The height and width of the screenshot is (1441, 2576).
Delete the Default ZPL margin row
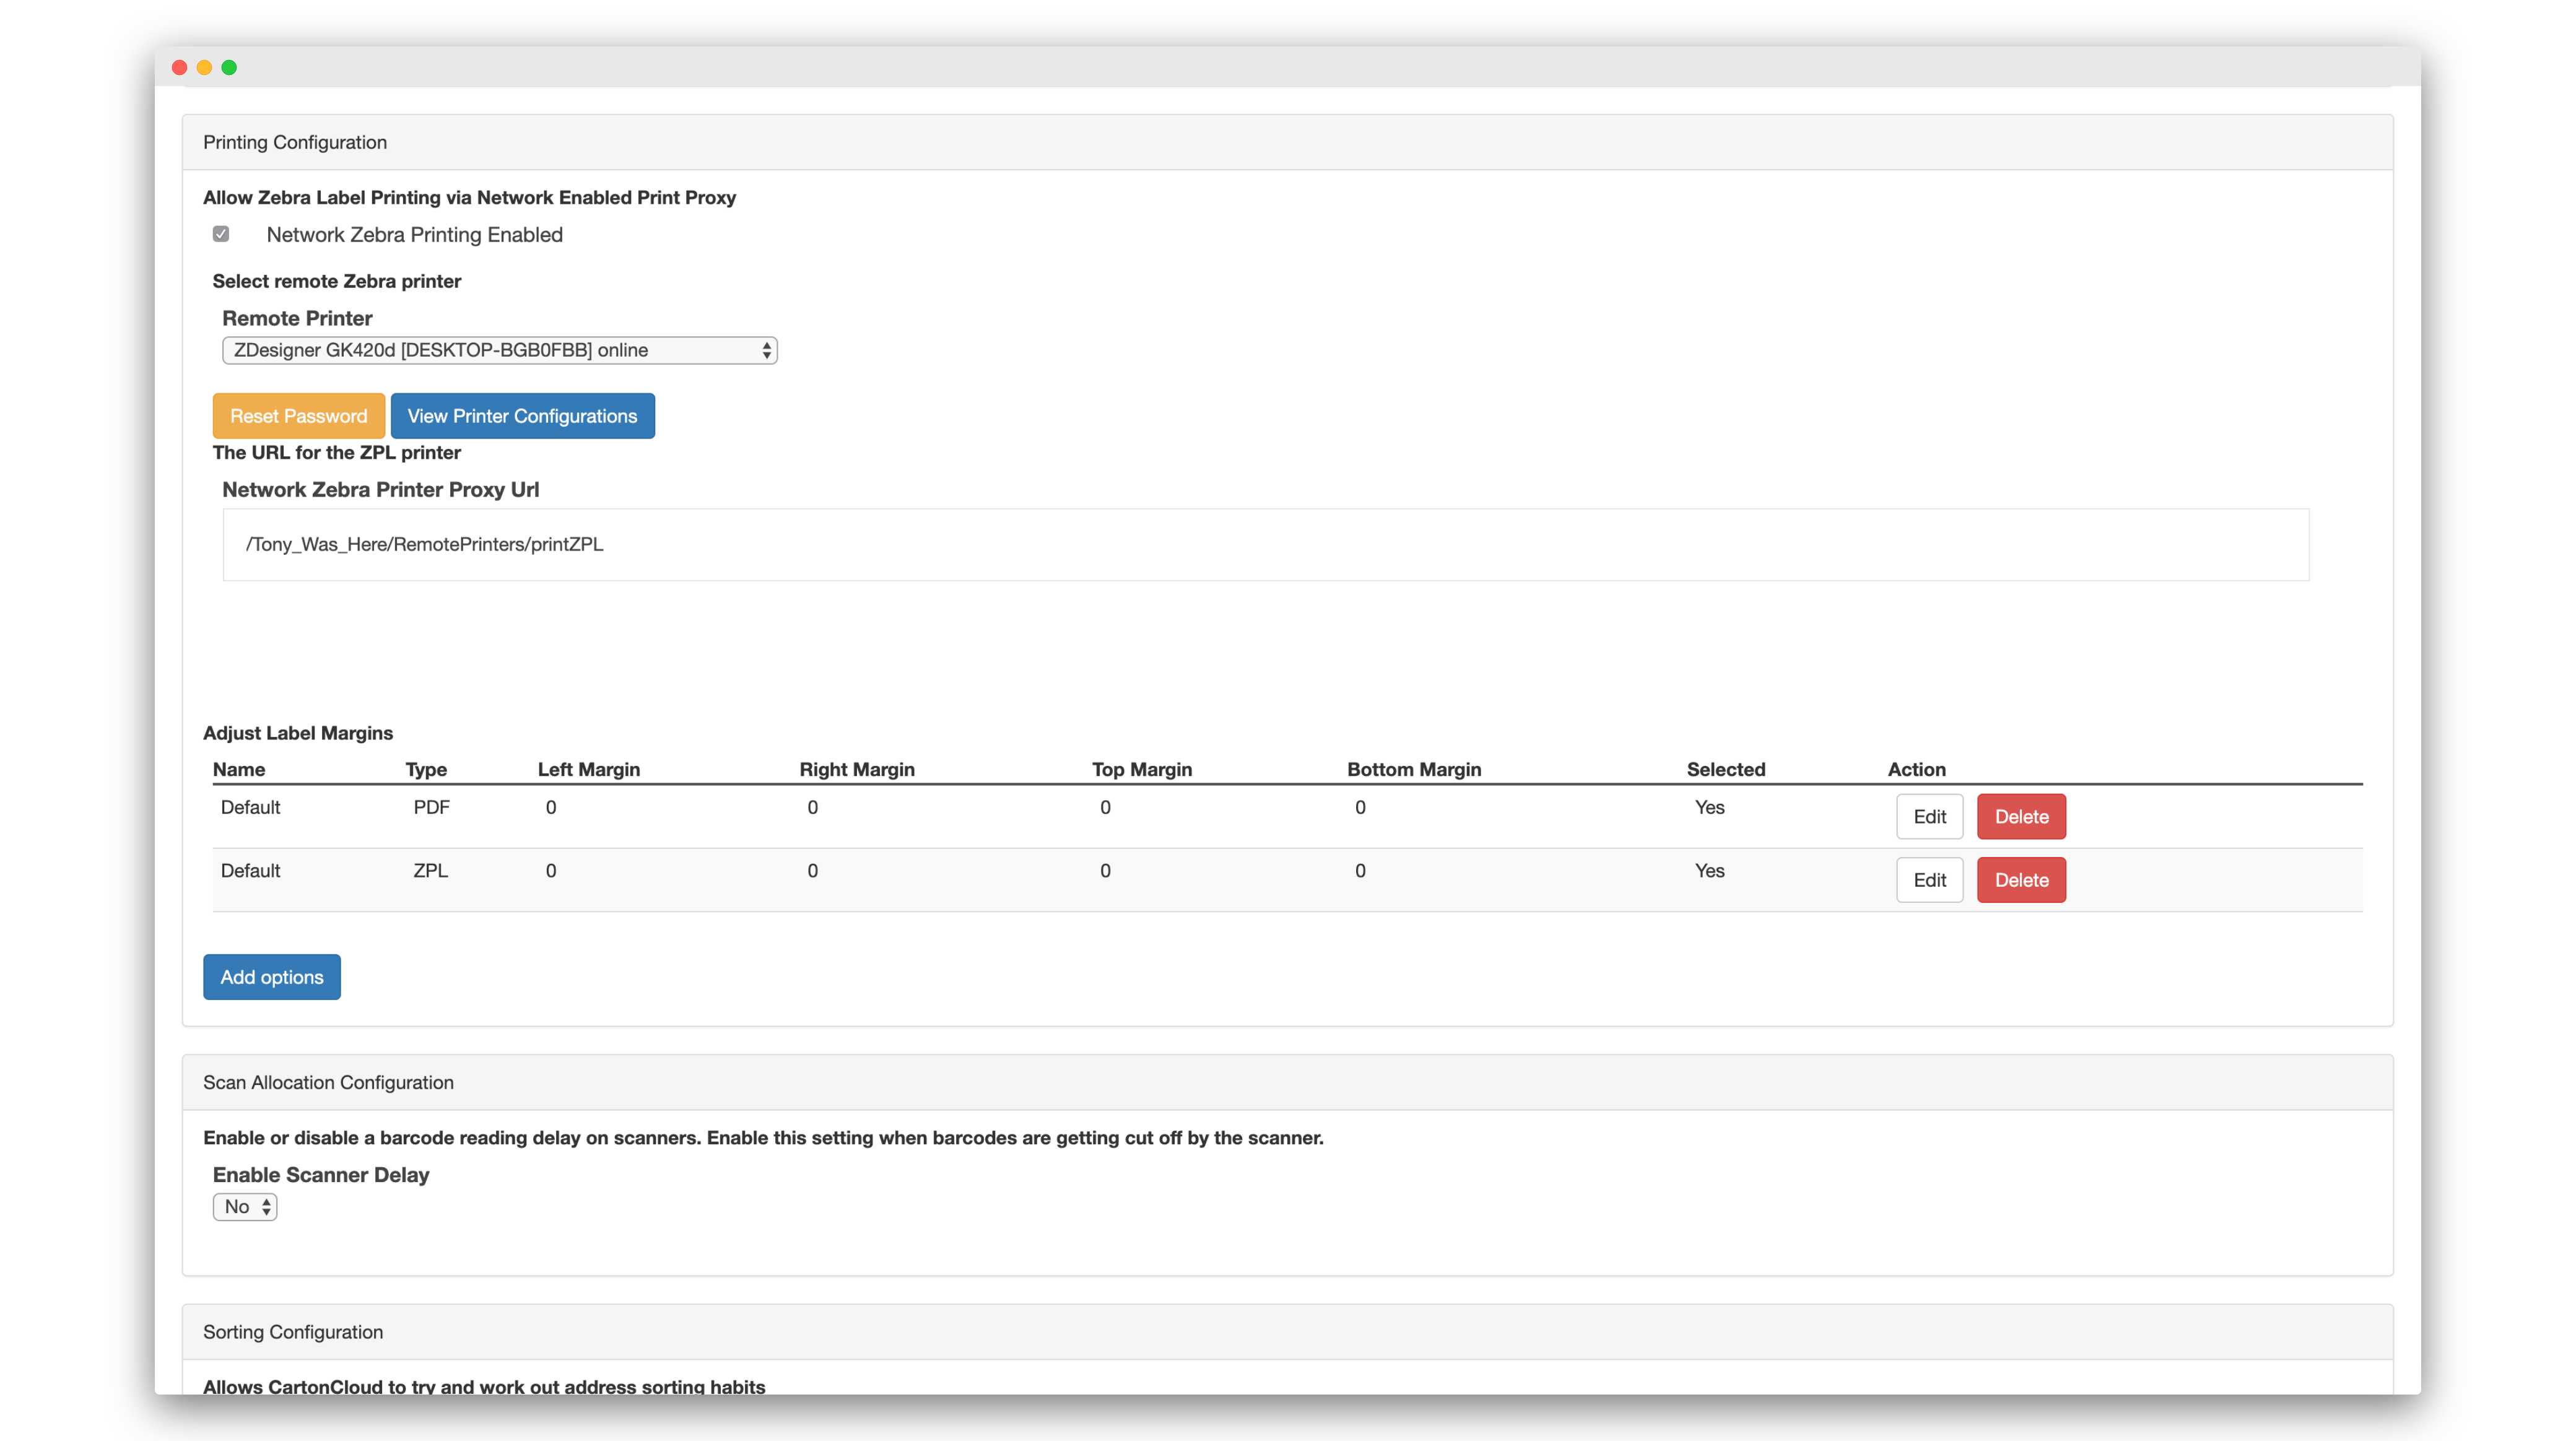pos(2021,880)
